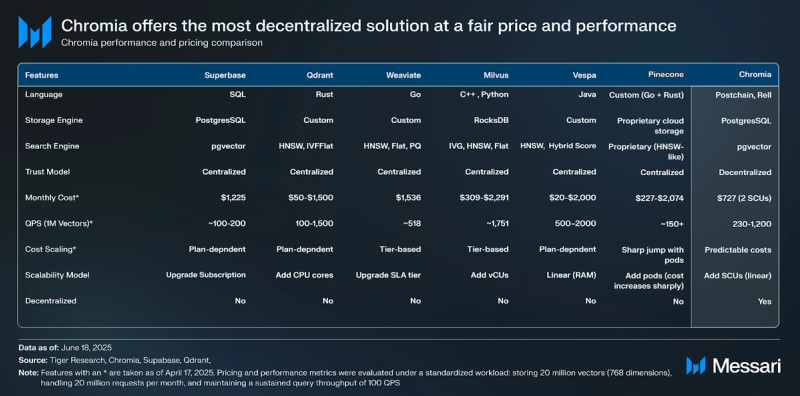Click the Monthly Cost row label
The image size is (800, 396).
[52, 197]
